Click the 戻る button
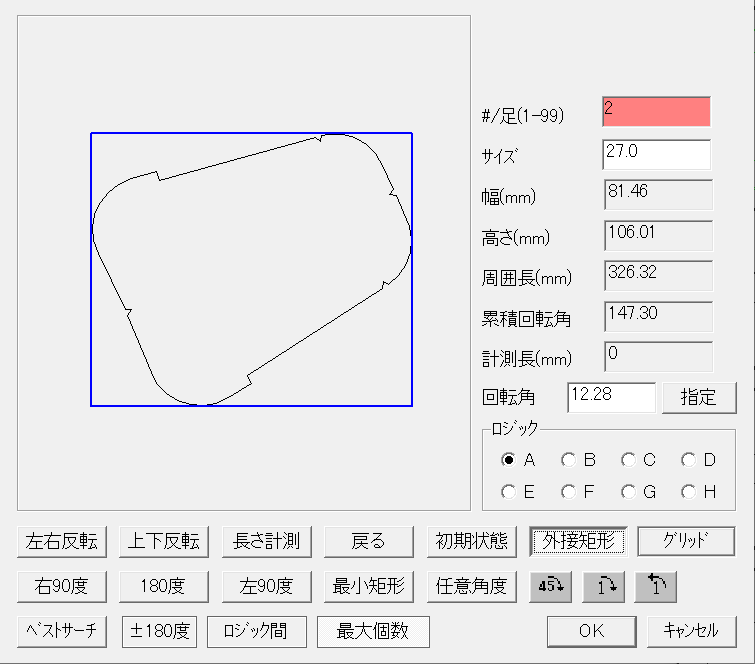 click(369, 542)
